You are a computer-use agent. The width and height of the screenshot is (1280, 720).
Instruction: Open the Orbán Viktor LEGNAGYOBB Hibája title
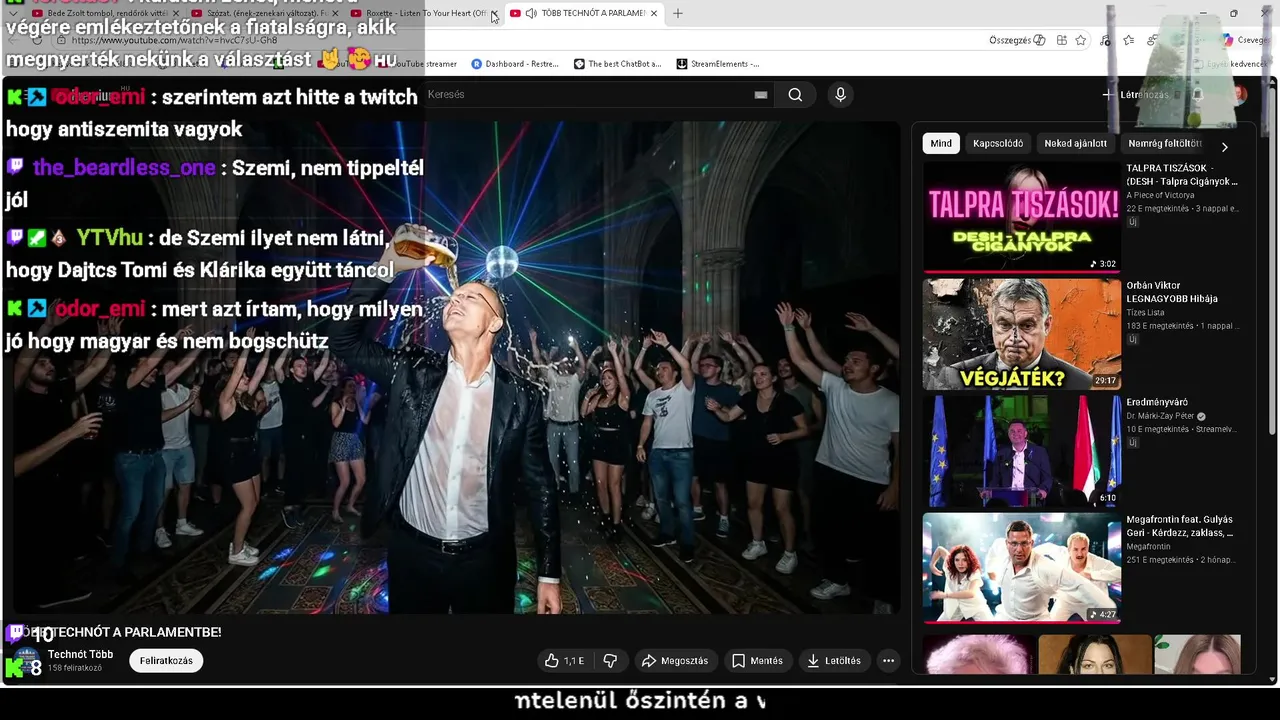pyautogui.click(x=1172, y=292)
